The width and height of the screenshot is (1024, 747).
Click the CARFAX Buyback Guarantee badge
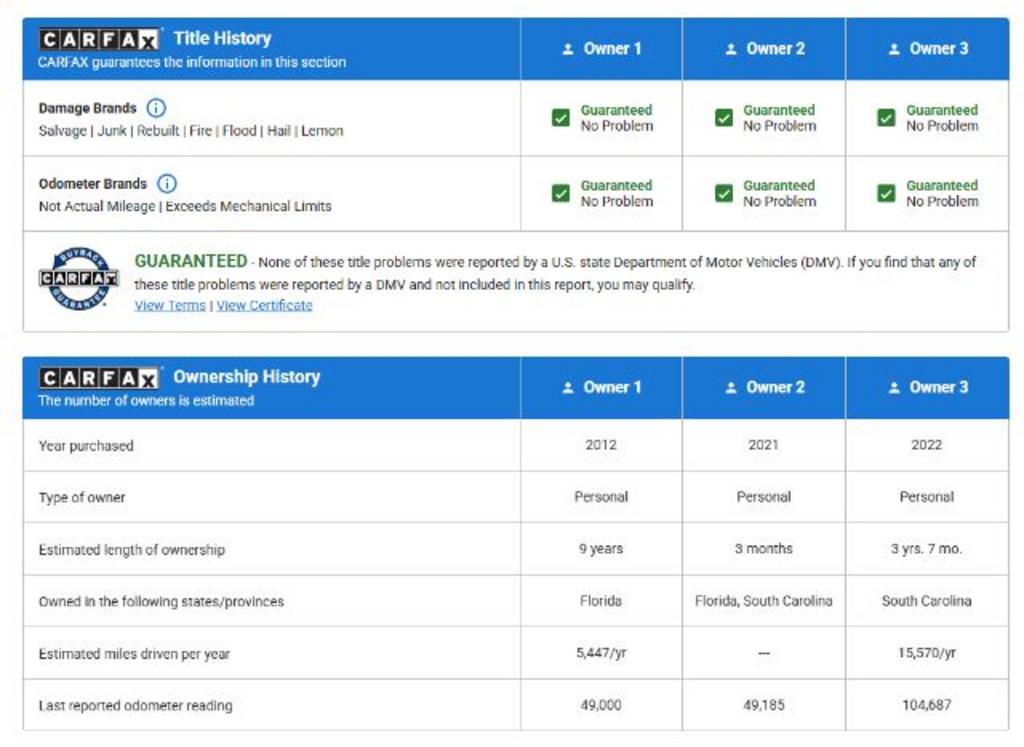click(x=78, y=279)
